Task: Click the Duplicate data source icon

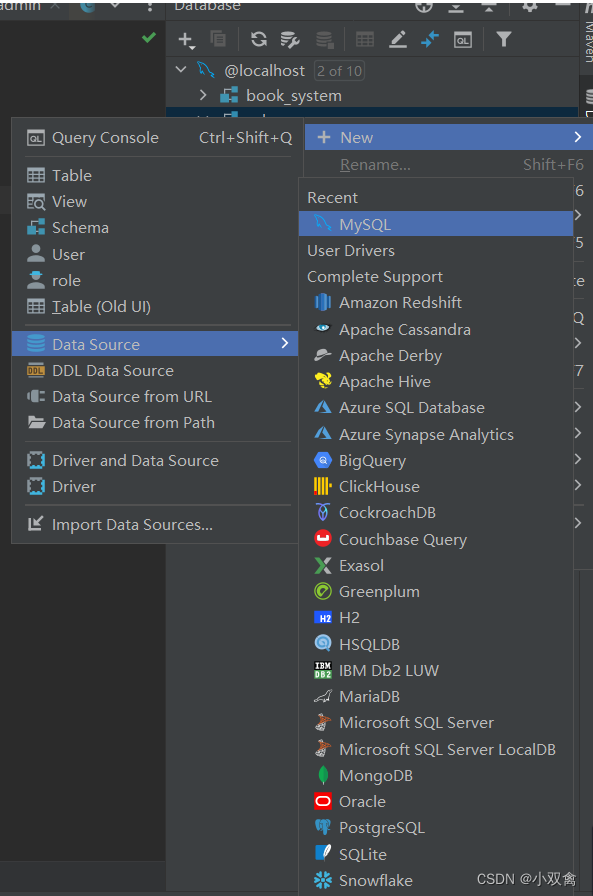Action: [219, 40]
